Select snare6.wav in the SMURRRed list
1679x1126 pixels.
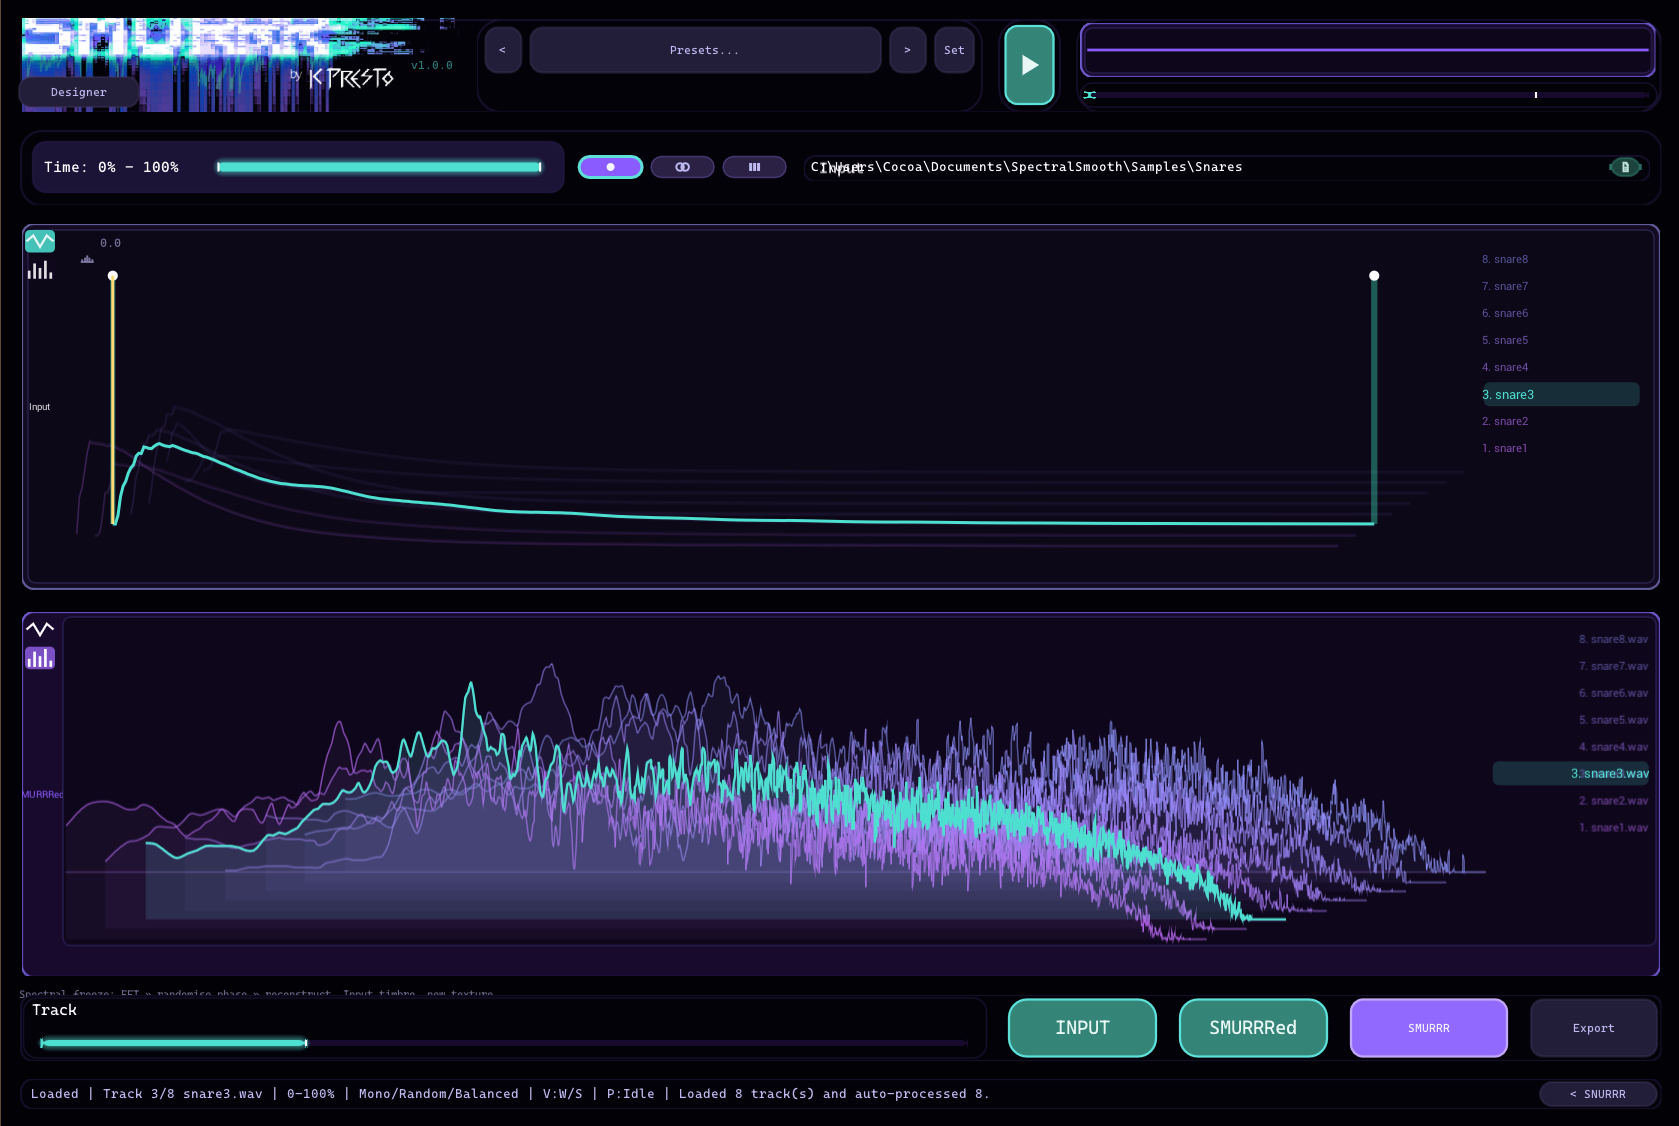tap(1614, 693)
